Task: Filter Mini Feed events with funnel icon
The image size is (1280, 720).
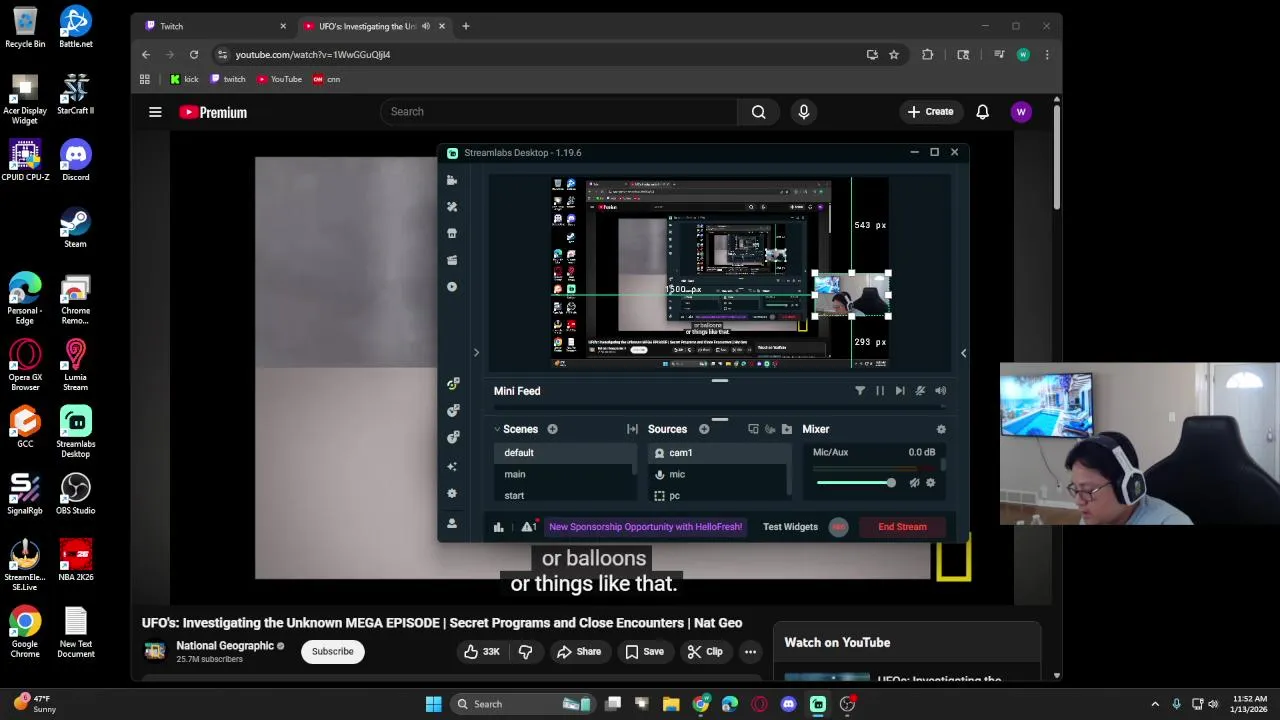Action: [x=860, y=391]
